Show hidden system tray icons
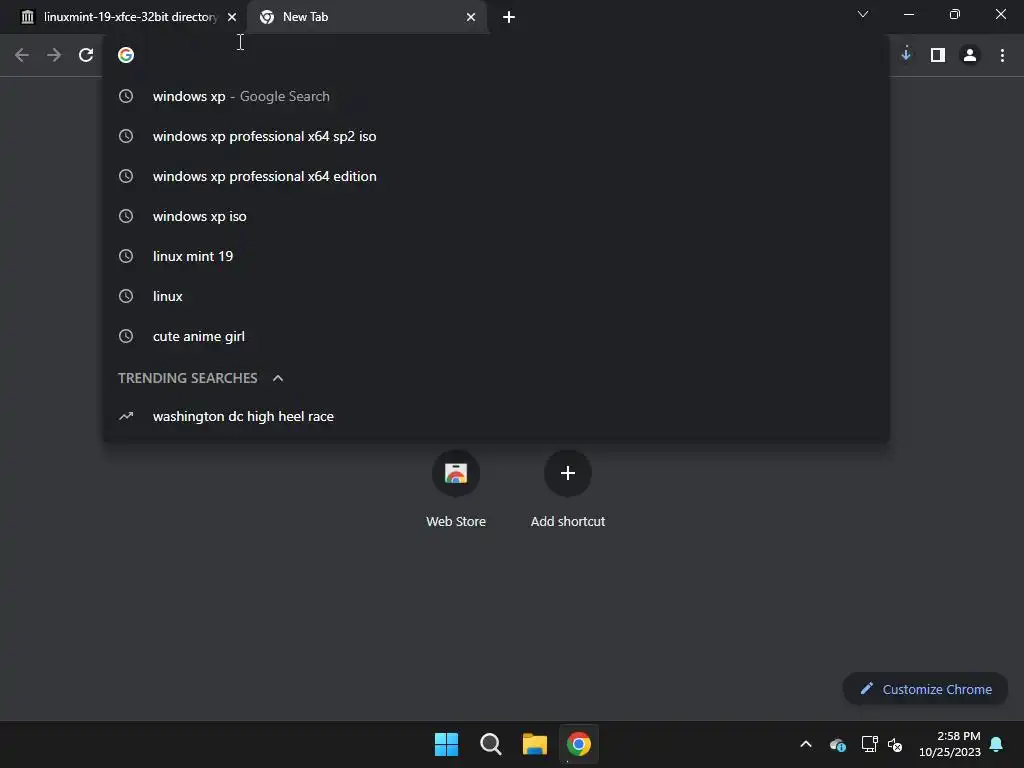The width and height of the screenshot is (1024, 768). pyautogui.click(x=806, y=744)
